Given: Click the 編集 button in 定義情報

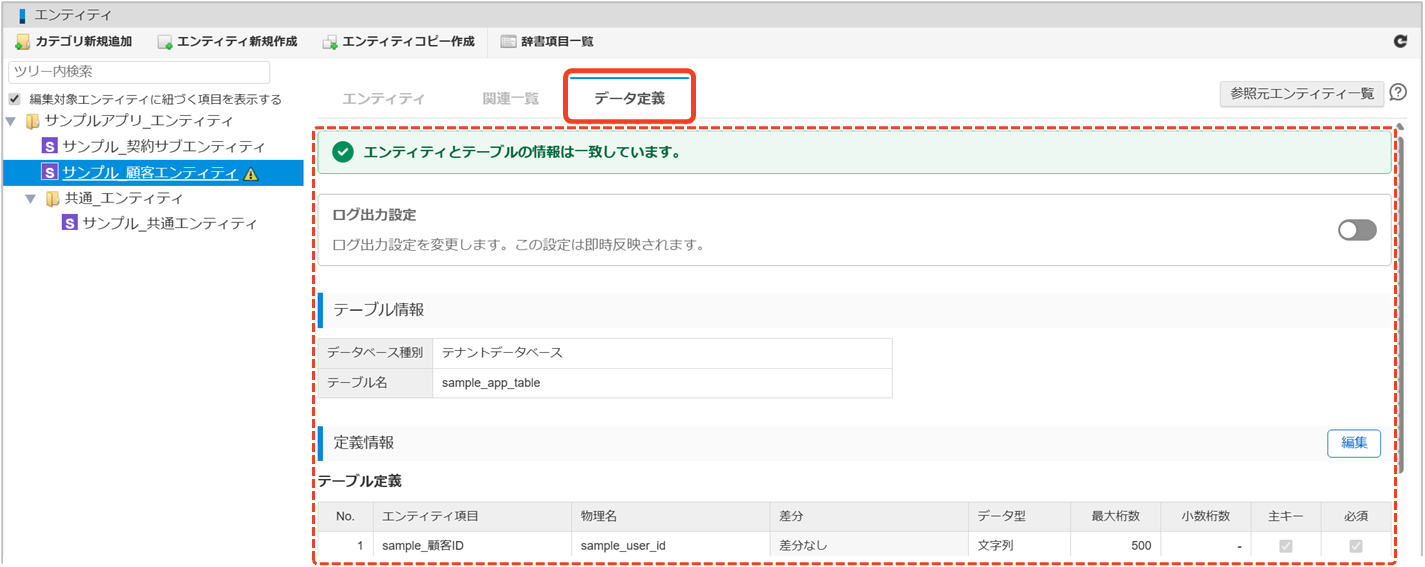Looking at the screenshot, I should coord(1354,443).
